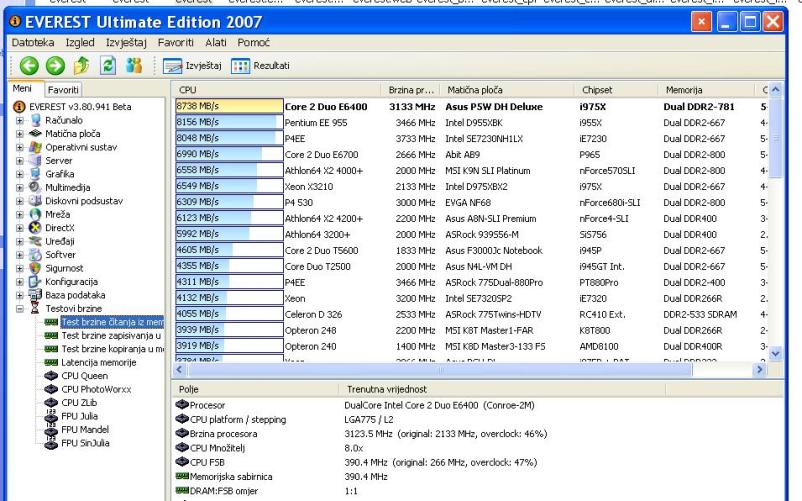Open the Alati menu
The width and height of the screenshot is (802, 501).
point(214,43)
